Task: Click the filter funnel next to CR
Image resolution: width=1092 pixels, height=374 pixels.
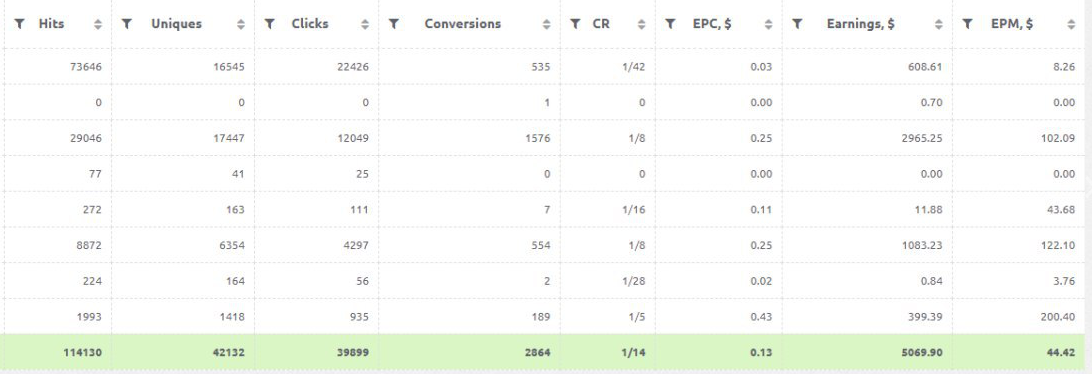Action: pyautogui.click(x=575, y=24)
